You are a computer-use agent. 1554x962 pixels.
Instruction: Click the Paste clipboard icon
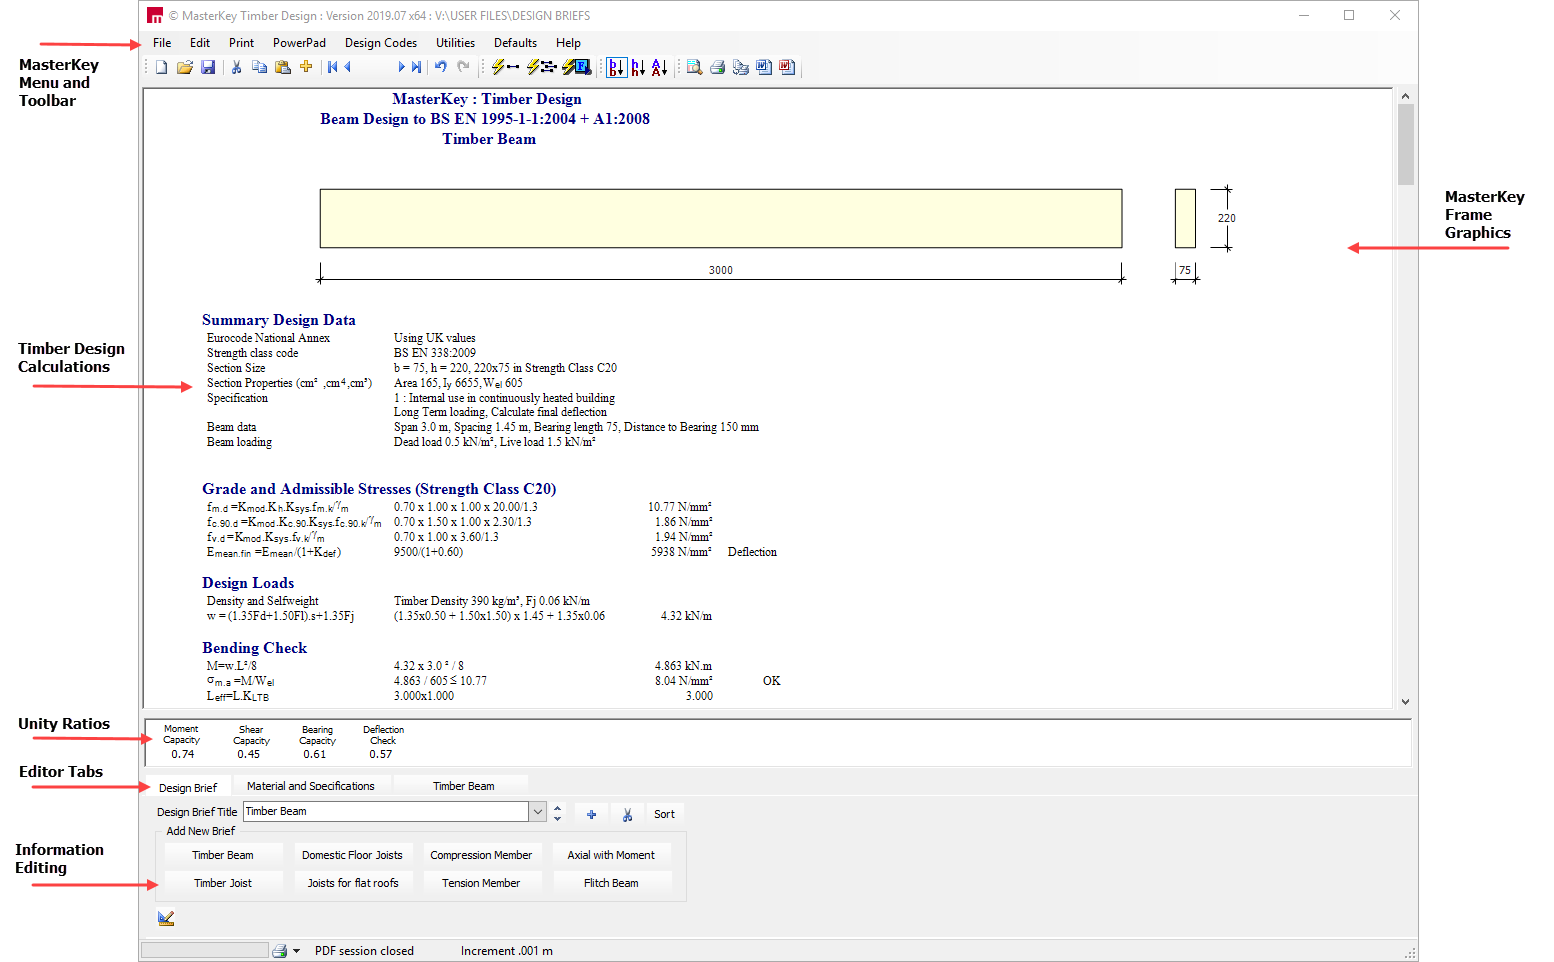pyautogui.click(x=283, y=67)
